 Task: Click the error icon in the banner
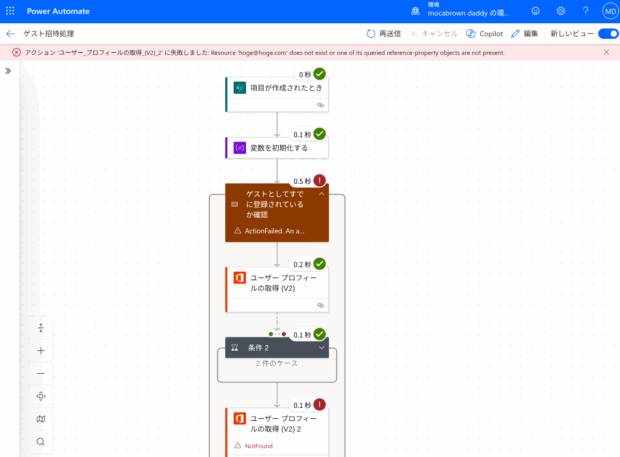click(x=16, y=53)
